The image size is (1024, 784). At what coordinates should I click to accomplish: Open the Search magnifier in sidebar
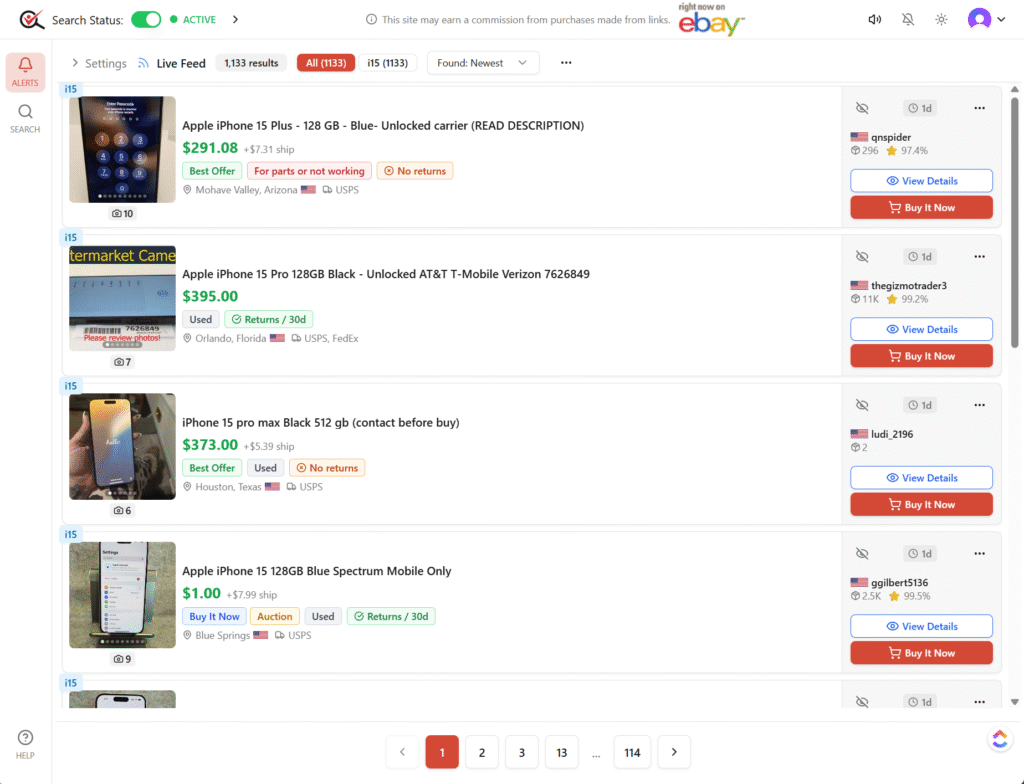point(25,112)
